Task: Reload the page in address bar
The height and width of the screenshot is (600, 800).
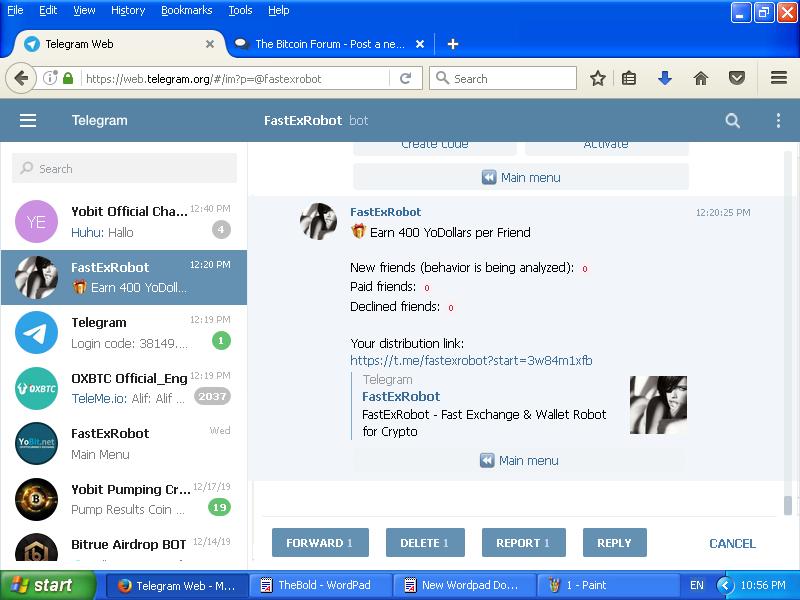Action: [x=406, y=79]
